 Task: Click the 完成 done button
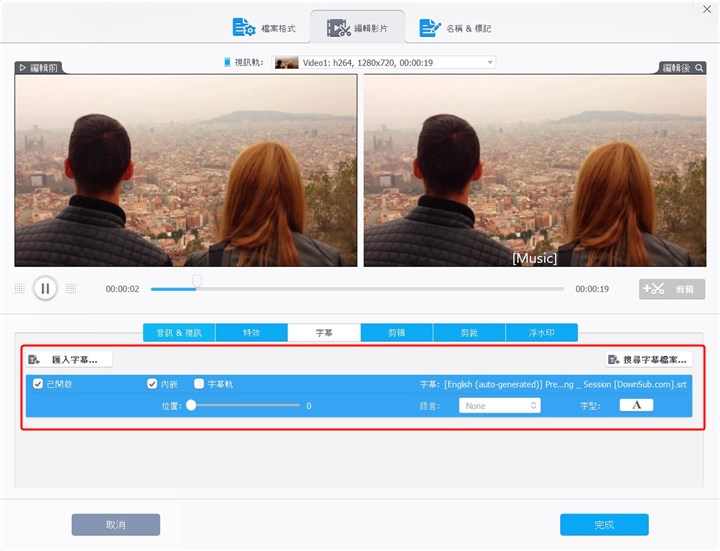604,524
